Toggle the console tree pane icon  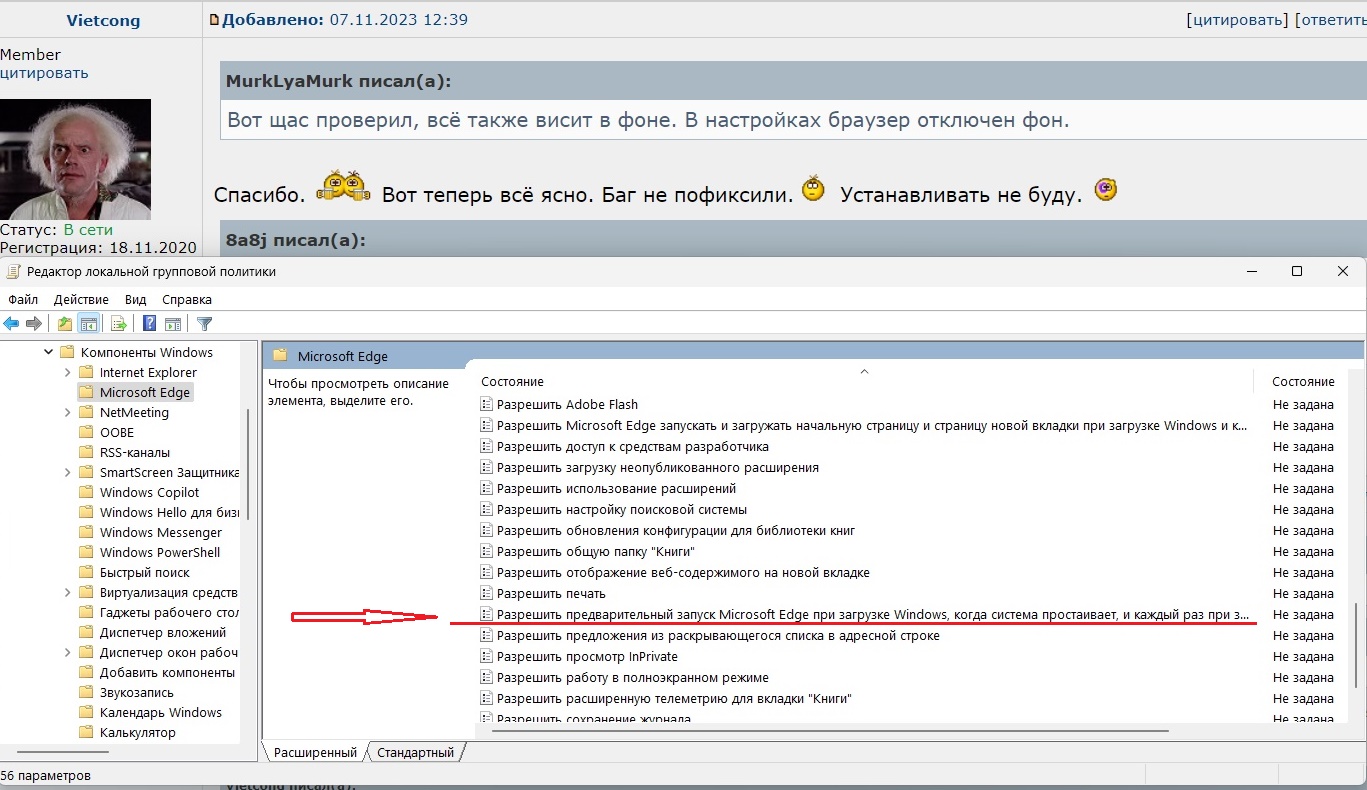coord(88,323)
